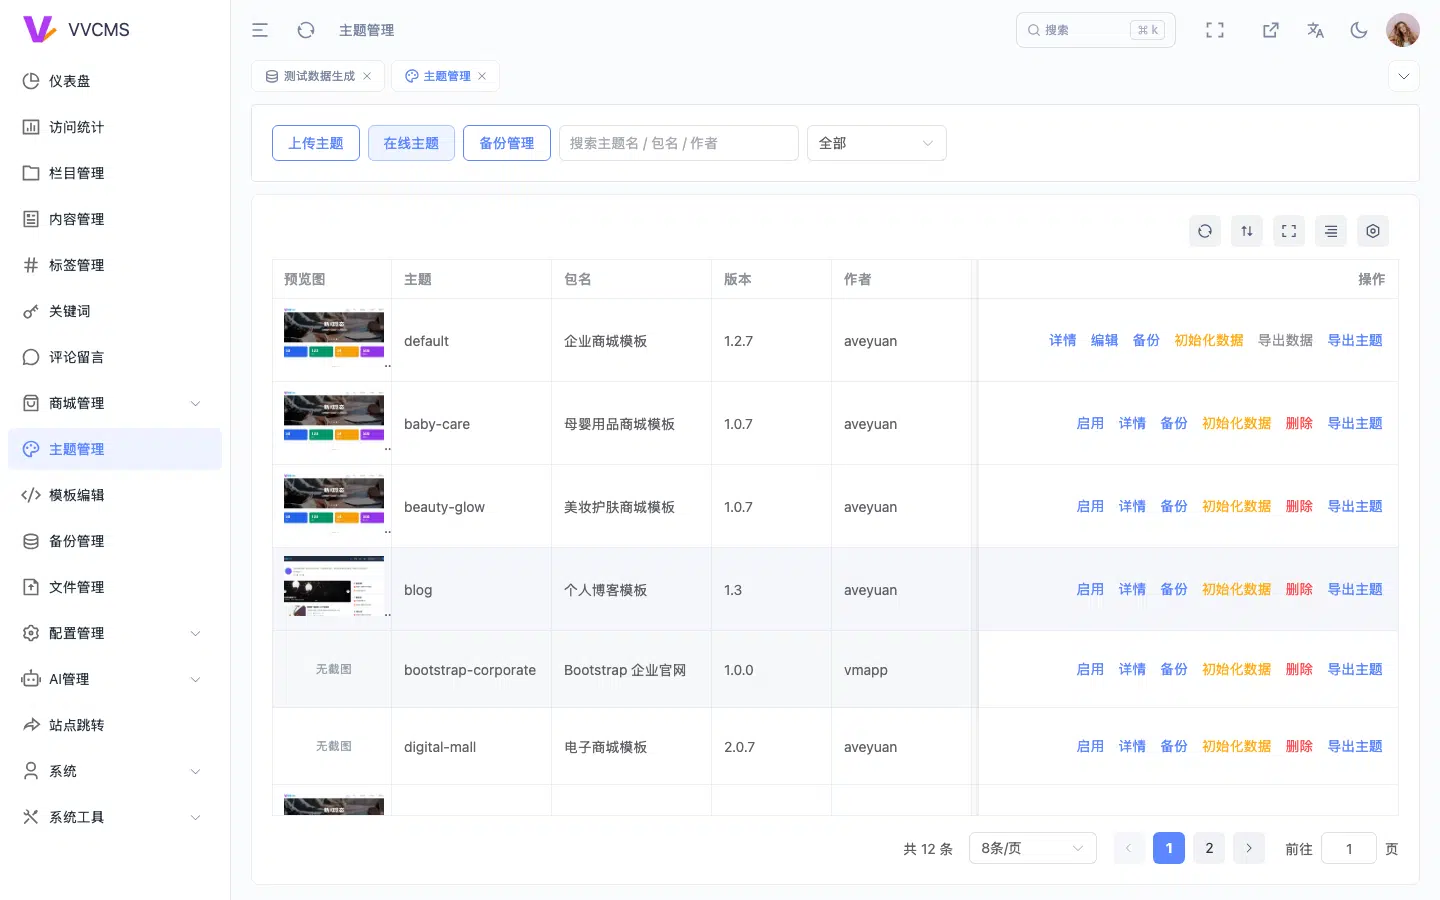
Task: Open the external link icon in header
Action: [x=1271, y=30]
